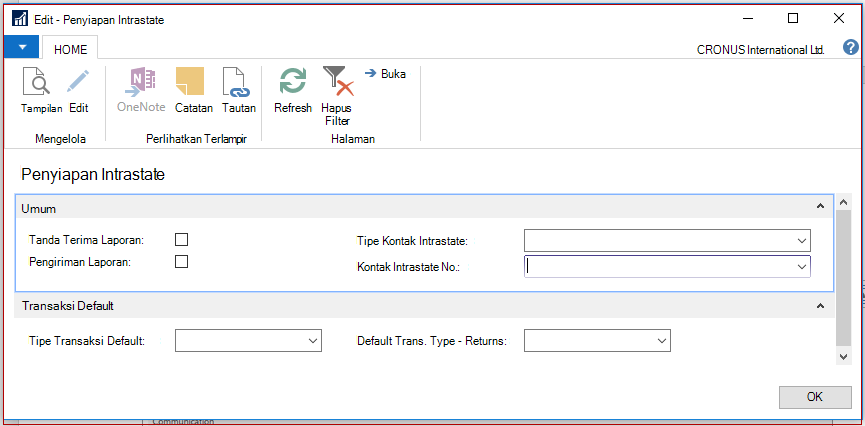The image size is (865, 426).
Task: Open Catatan notes icon
Action: click(x=190, y=81)
